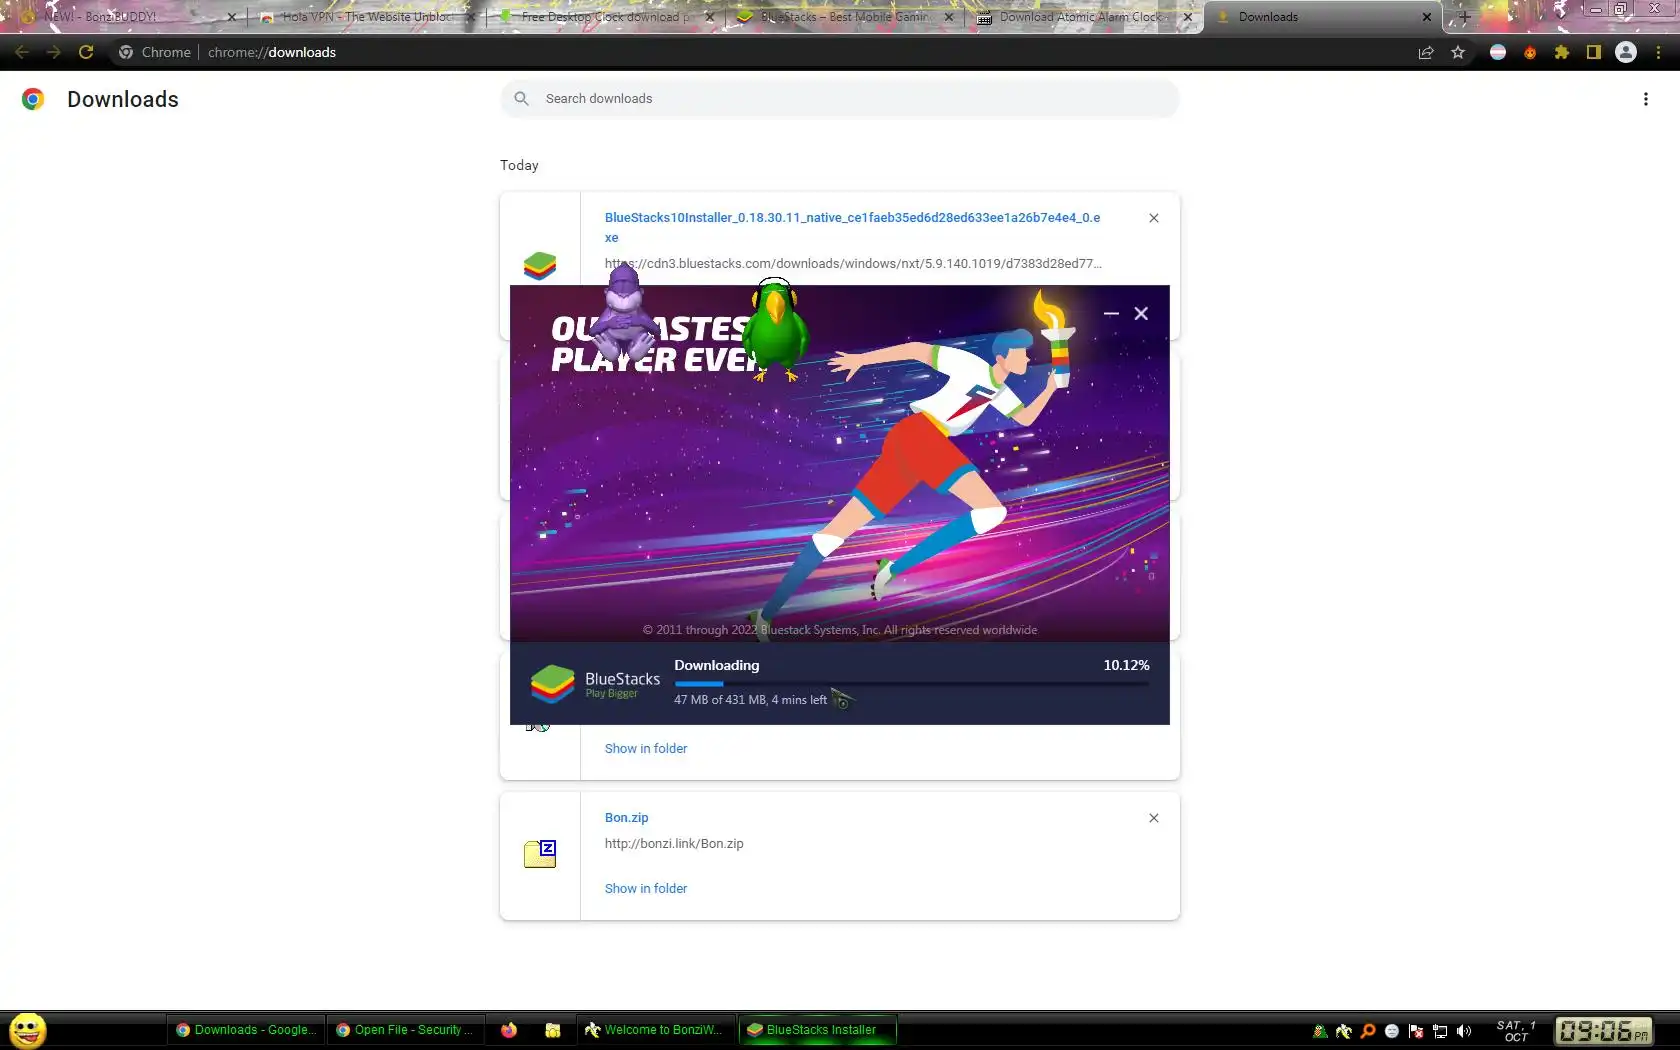Click the orange magnifier tray icon

pyautogui.click(x=1368, y=1031)
